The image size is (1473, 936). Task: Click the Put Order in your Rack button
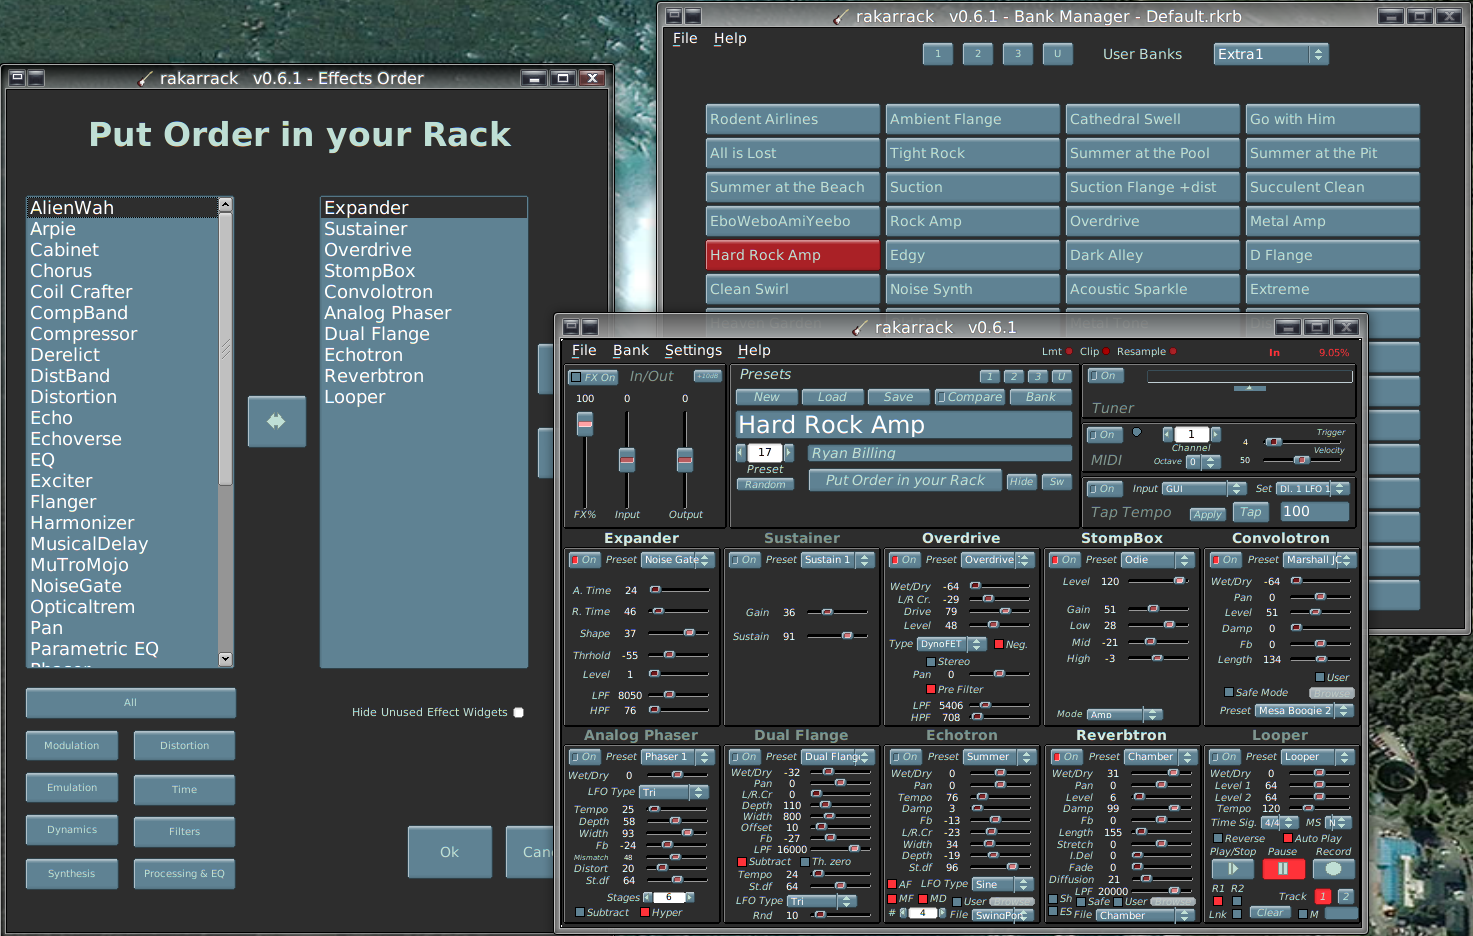905,480
